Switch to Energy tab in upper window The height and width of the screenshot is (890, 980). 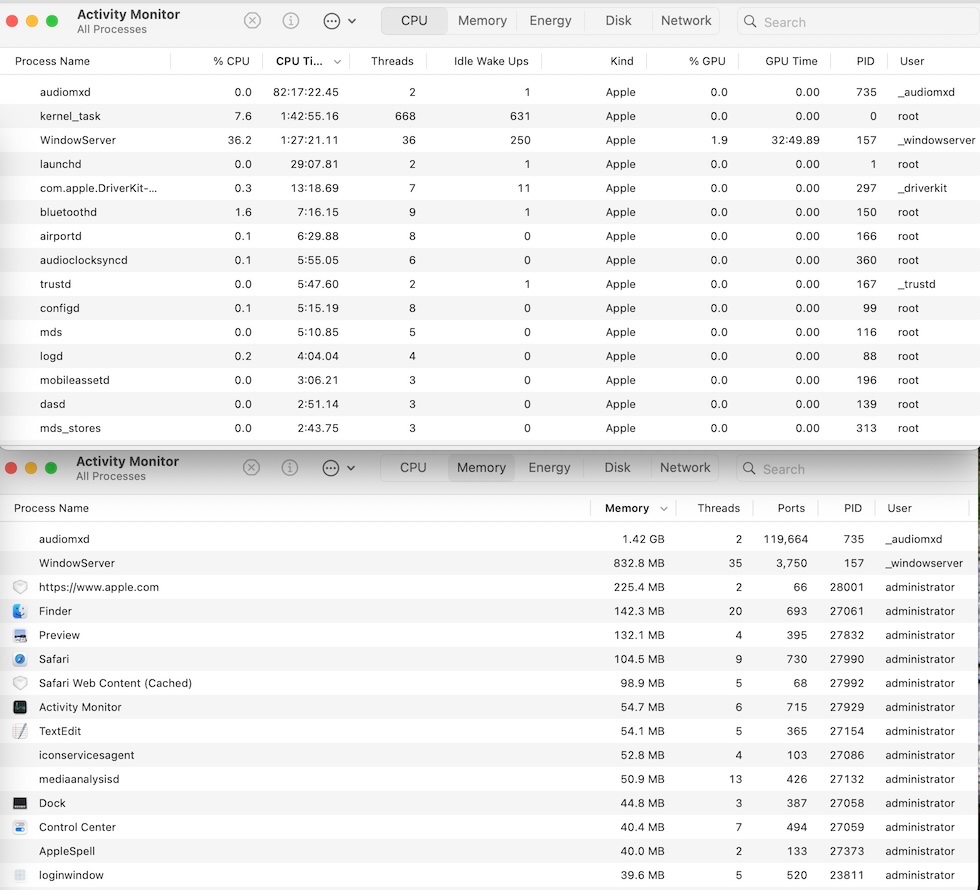click(x=550, y=21)
